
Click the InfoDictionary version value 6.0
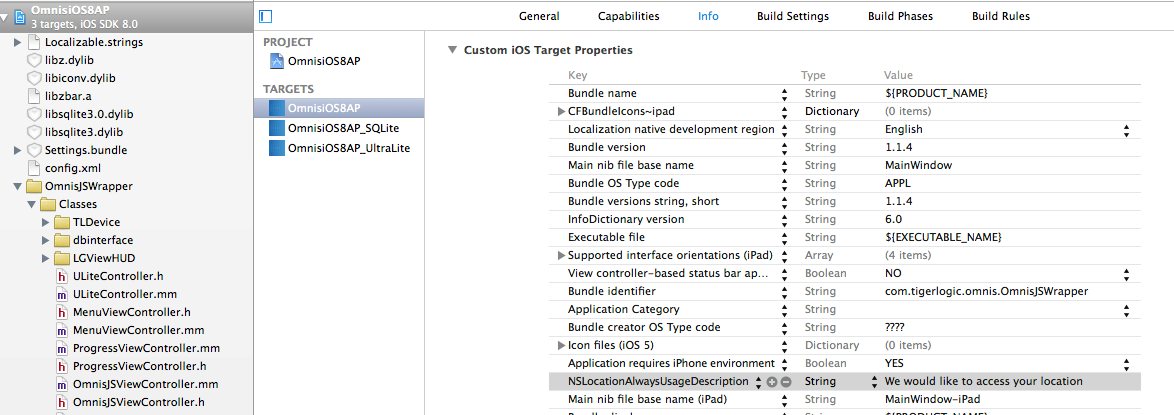893,219
